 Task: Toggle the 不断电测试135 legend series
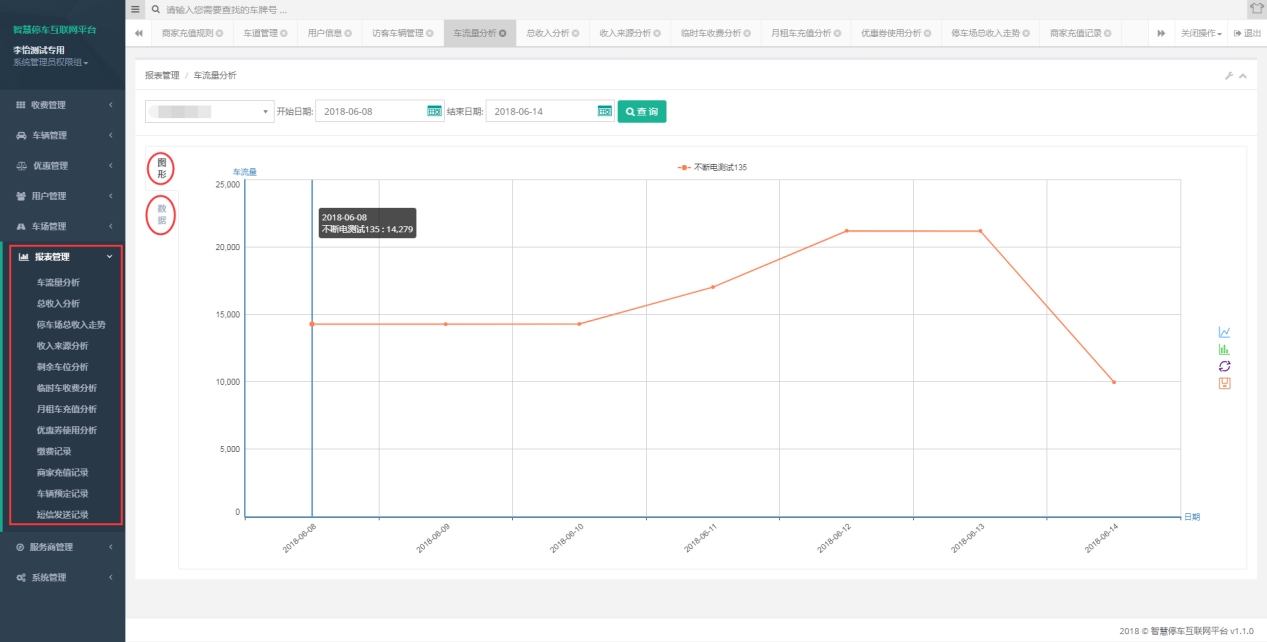(712, 167)
